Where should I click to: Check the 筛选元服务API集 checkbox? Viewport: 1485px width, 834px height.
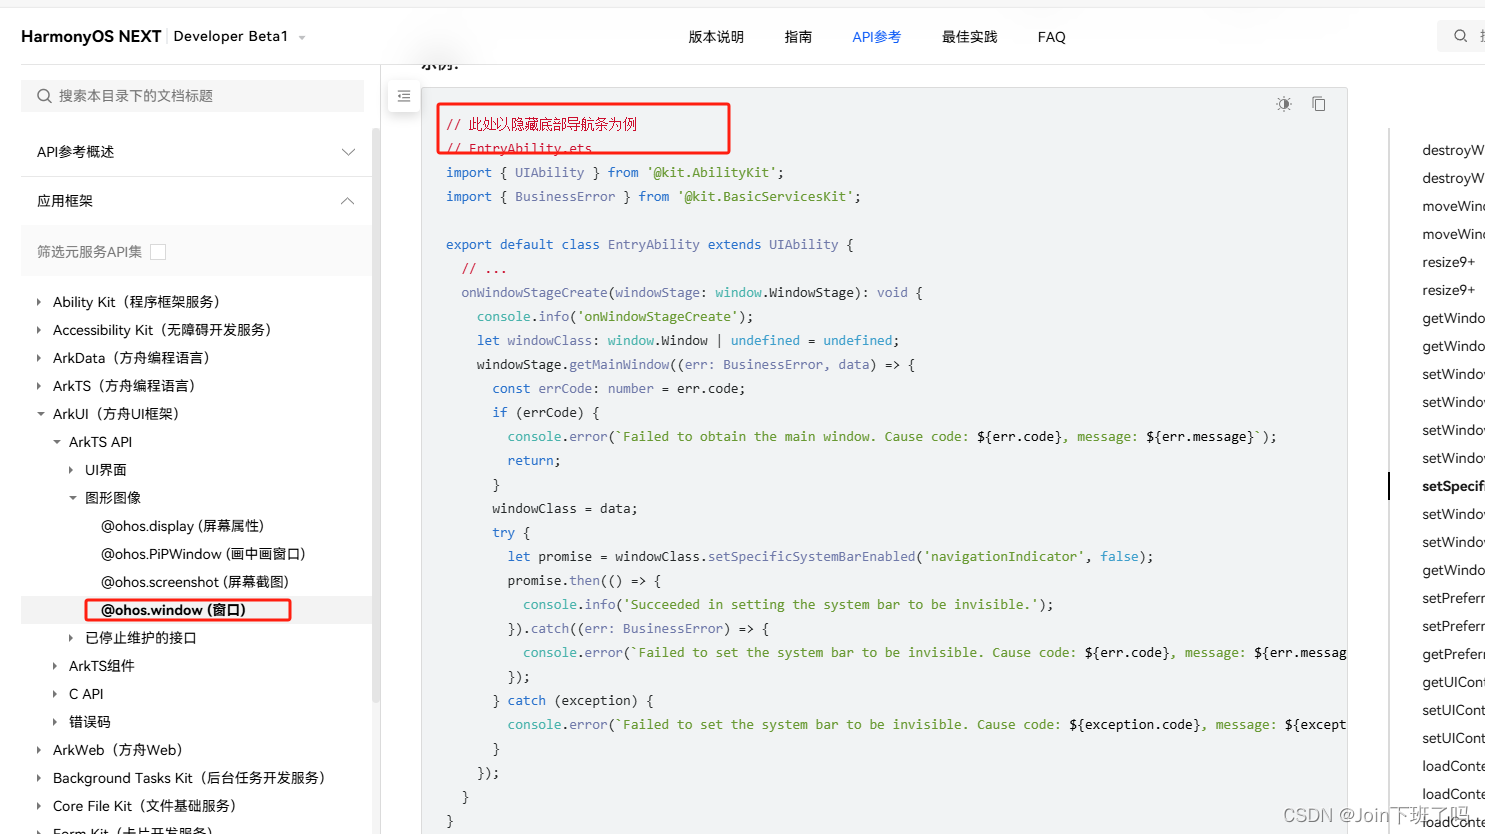[x=158, y=252]
